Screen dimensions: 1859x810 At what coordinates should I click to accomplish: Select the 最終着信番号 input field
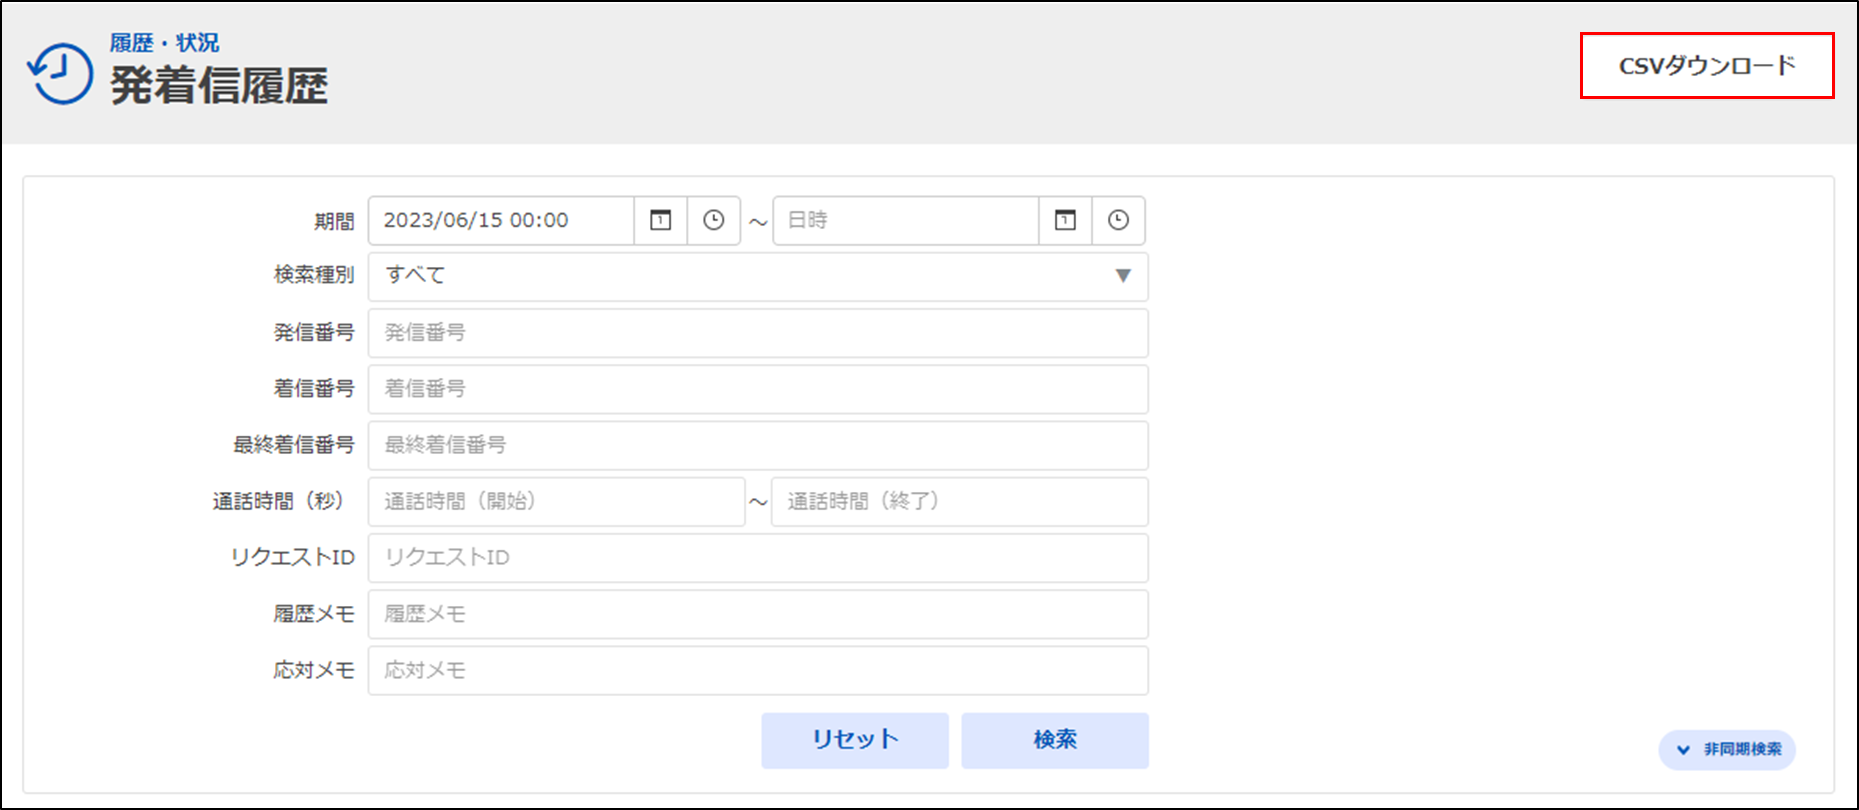click(x=757, y=445)
